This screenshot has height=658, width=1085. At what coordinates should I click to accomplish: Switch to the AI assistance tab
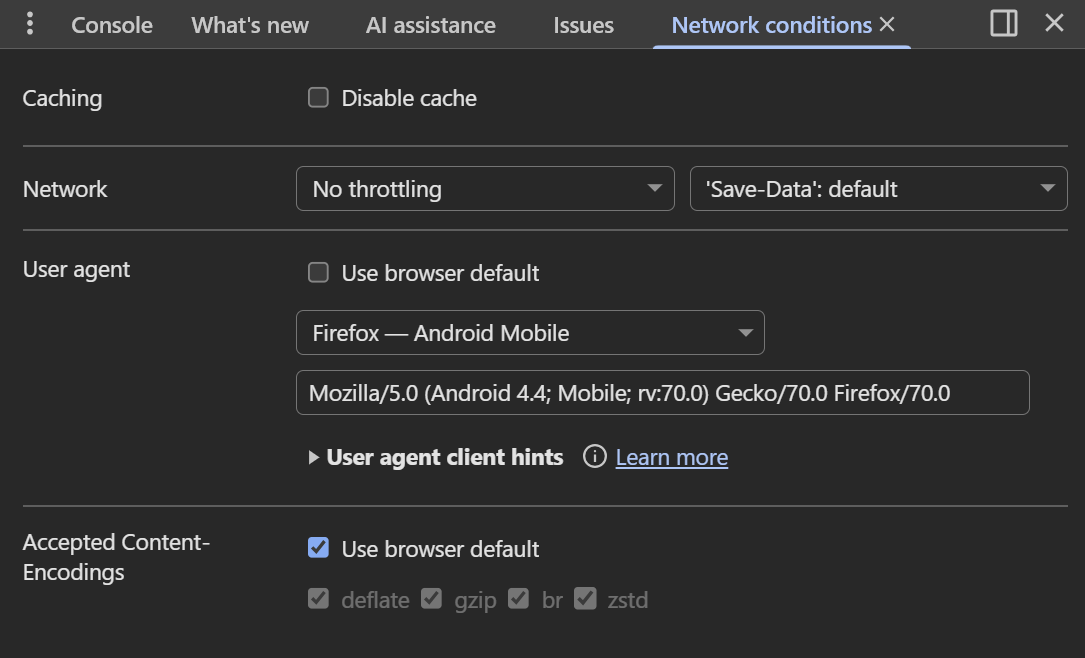pos(430,25)
